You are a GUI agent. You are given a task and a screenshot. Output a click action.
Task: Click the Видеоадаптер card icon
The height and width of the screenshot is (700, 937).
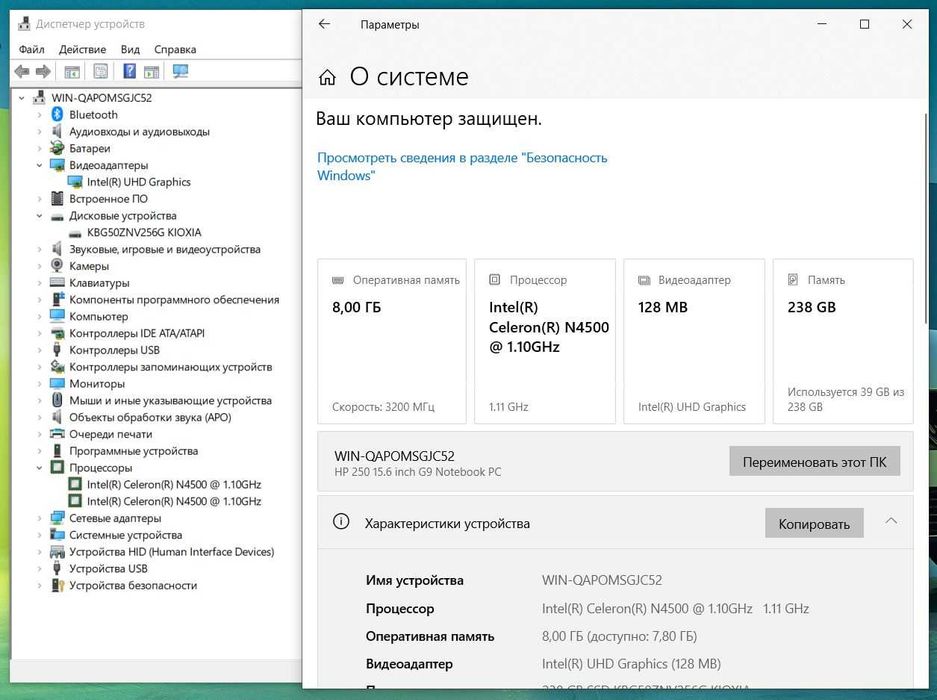pyautogui.click(x=644, y=280)
